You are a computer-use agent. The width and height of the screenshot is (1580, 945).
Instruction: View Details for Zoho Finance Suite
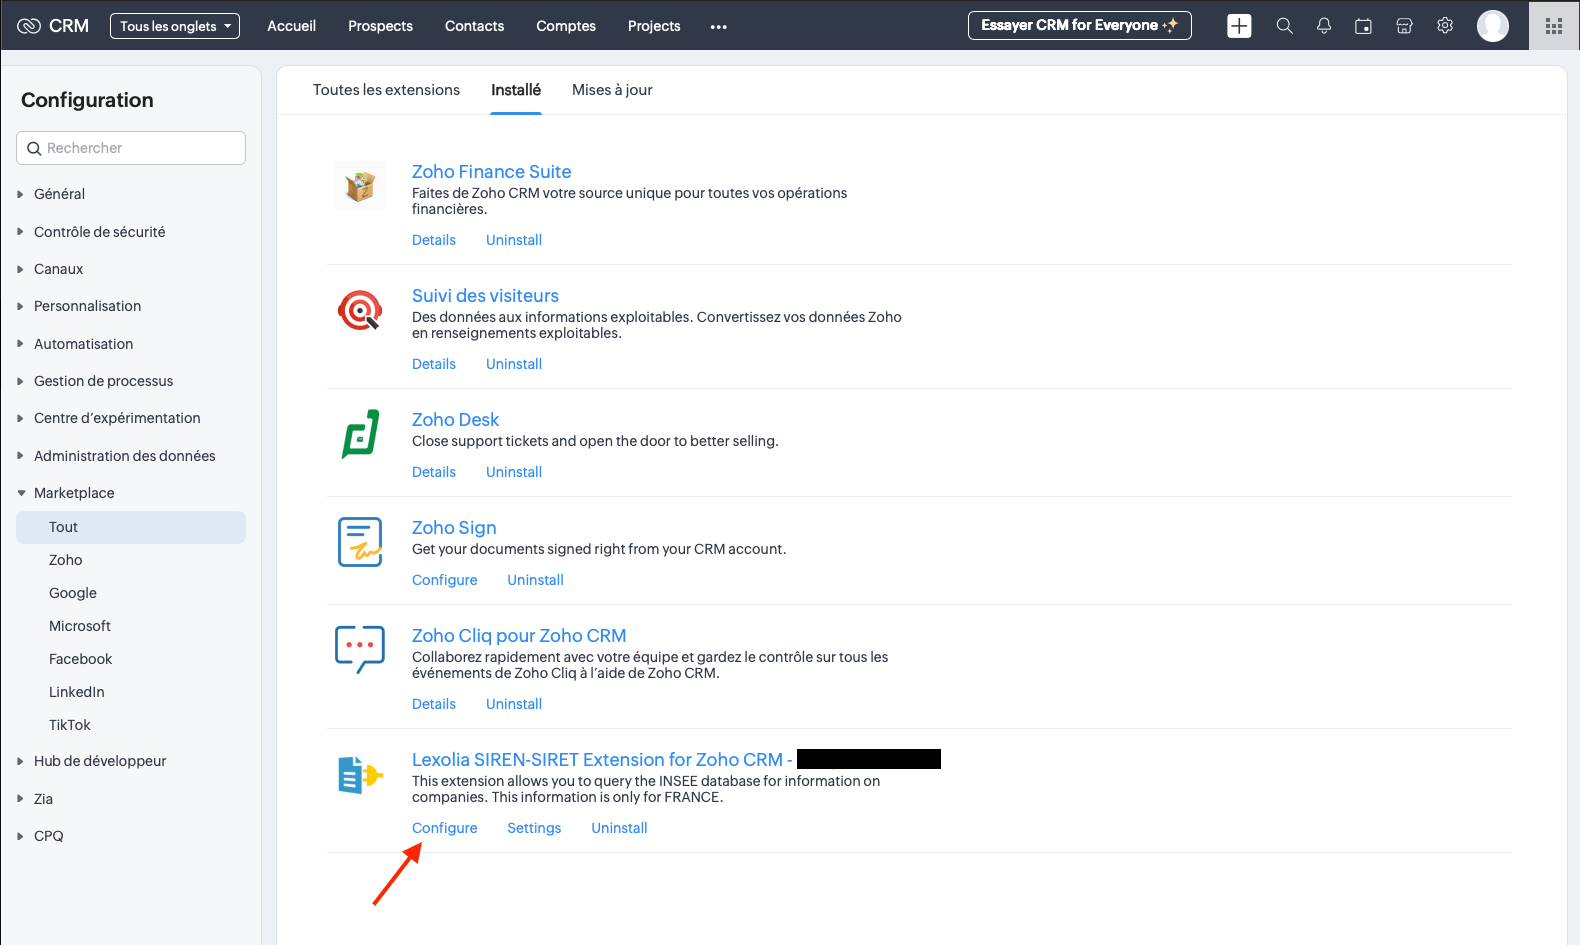tap(434, 240)
